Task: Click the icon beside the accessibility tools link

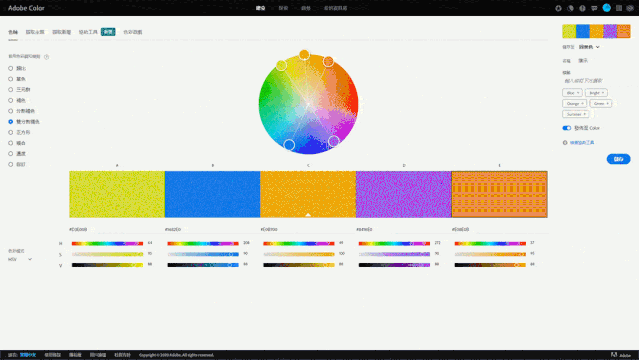Action: click(565, 143)
